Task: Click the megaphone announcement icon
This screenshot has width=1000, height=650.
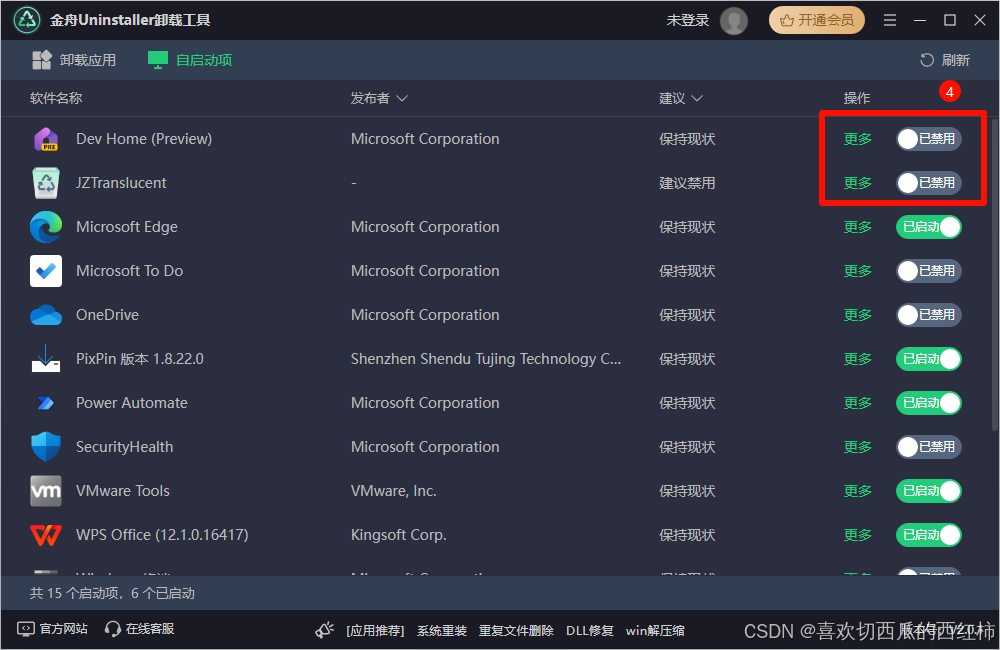Action: pyautogui.click(x=325, y=630)
